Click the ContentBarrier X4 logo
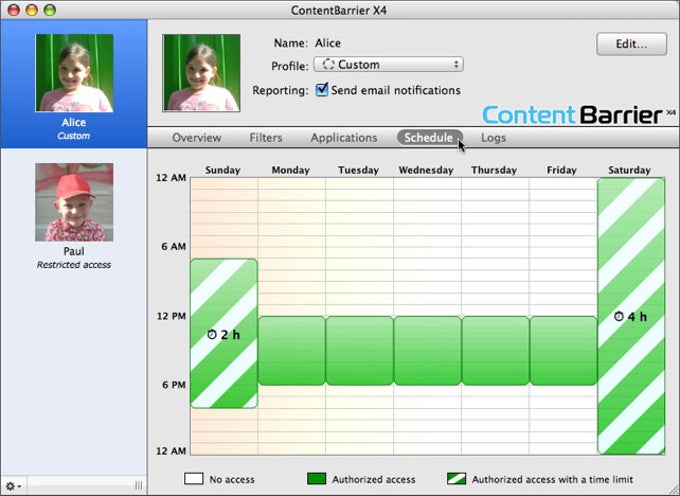The height and width of the screenshot is (496, 680). point(579,114)
